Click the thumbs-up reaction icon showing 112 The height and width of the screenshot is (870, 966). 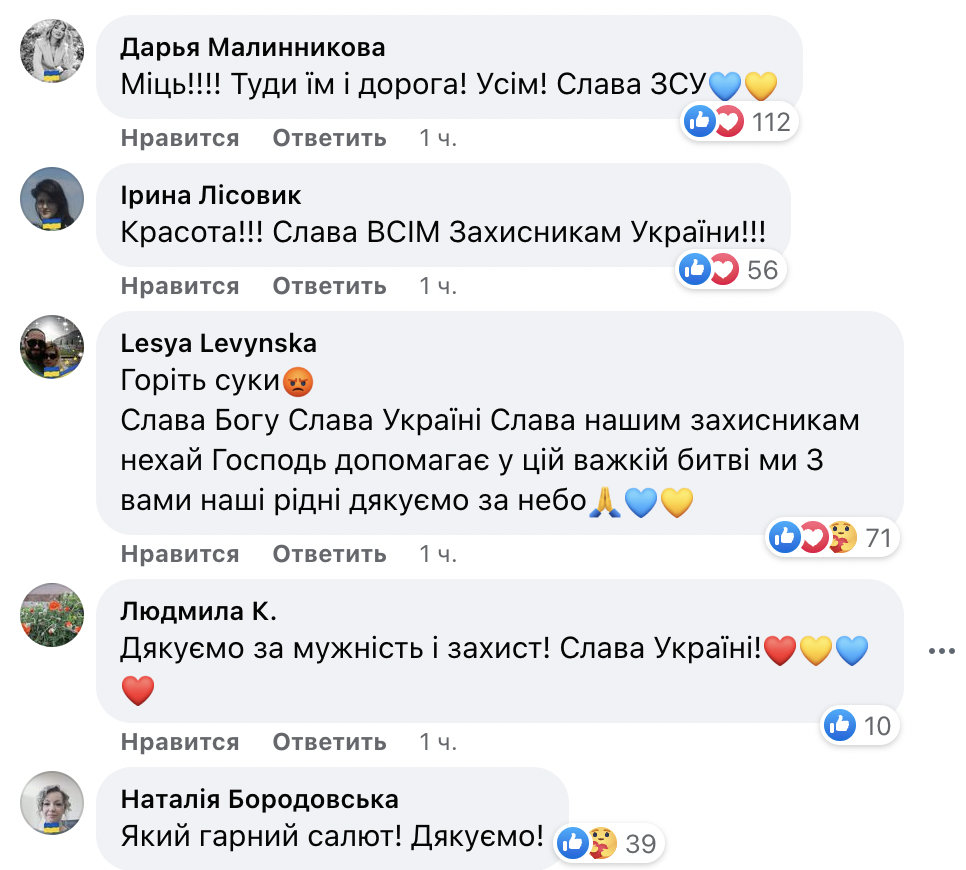[698, 121]
